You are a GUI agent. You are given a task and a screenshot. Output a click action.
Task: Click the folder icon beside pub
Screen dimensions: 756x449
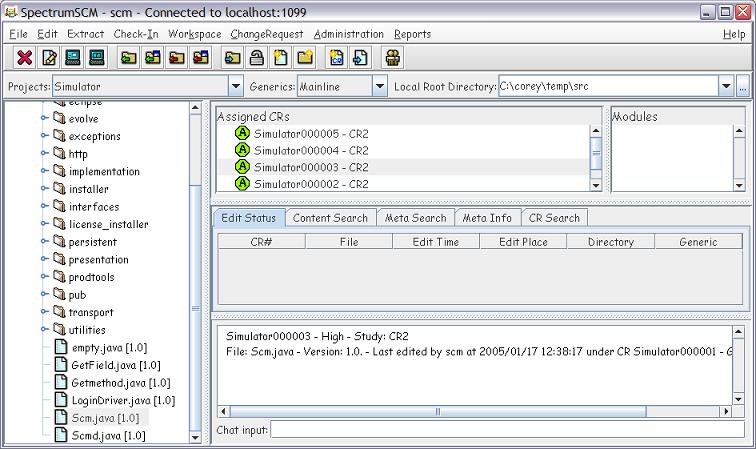click(59, 294)
